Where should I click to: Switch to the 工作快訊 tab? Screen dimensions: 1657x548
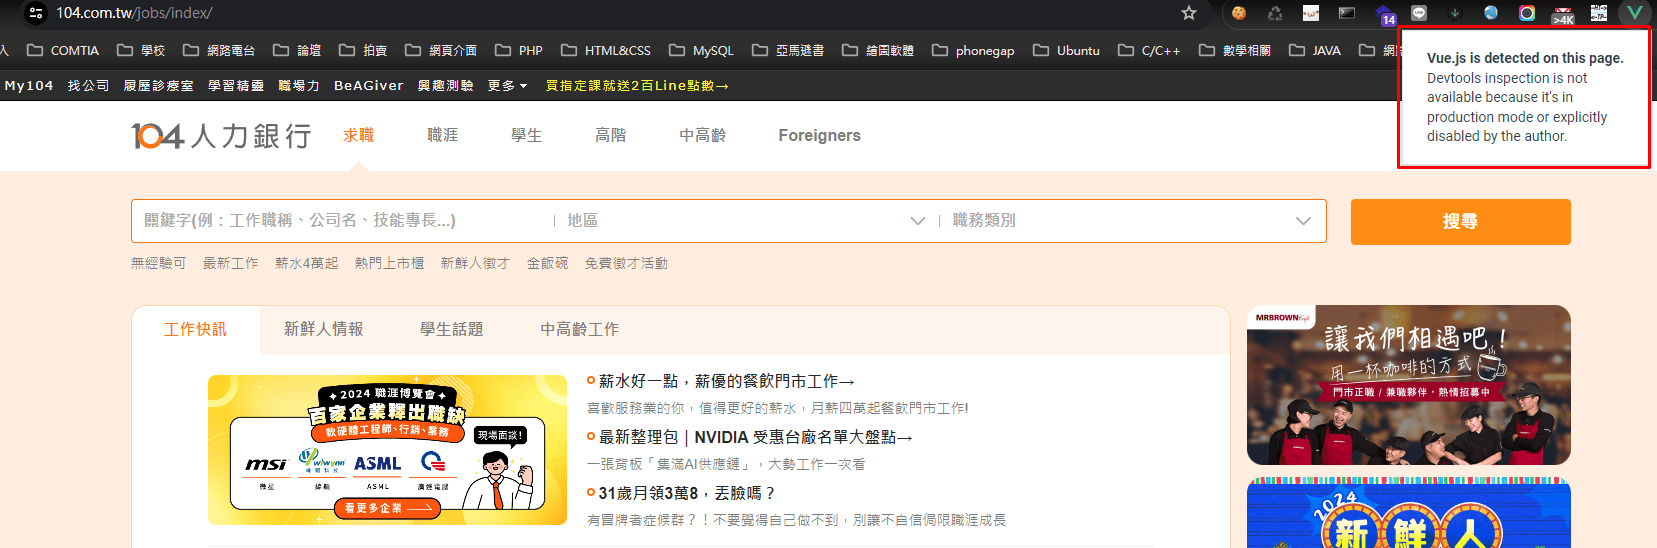pos(196,329)
